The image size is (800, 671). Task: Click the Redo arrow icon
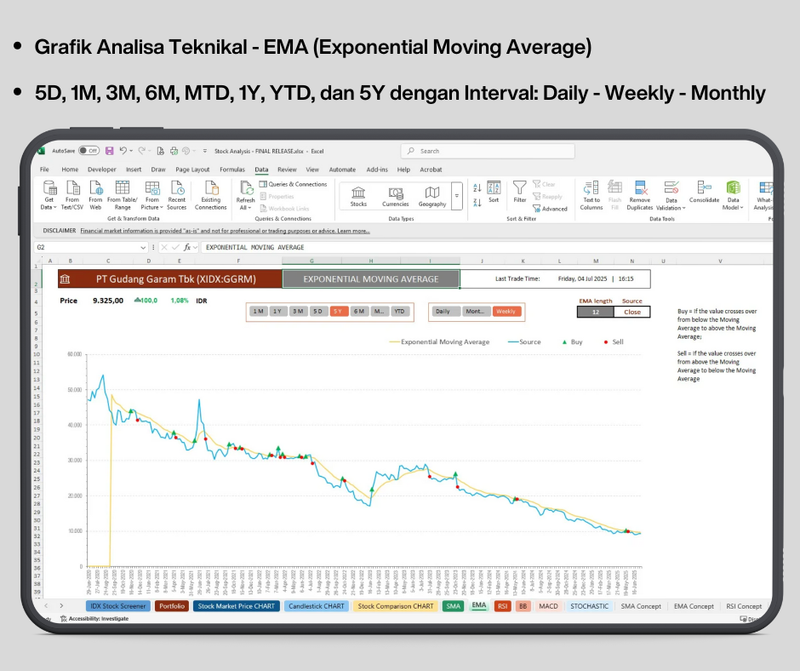click(x=141, y=151)
